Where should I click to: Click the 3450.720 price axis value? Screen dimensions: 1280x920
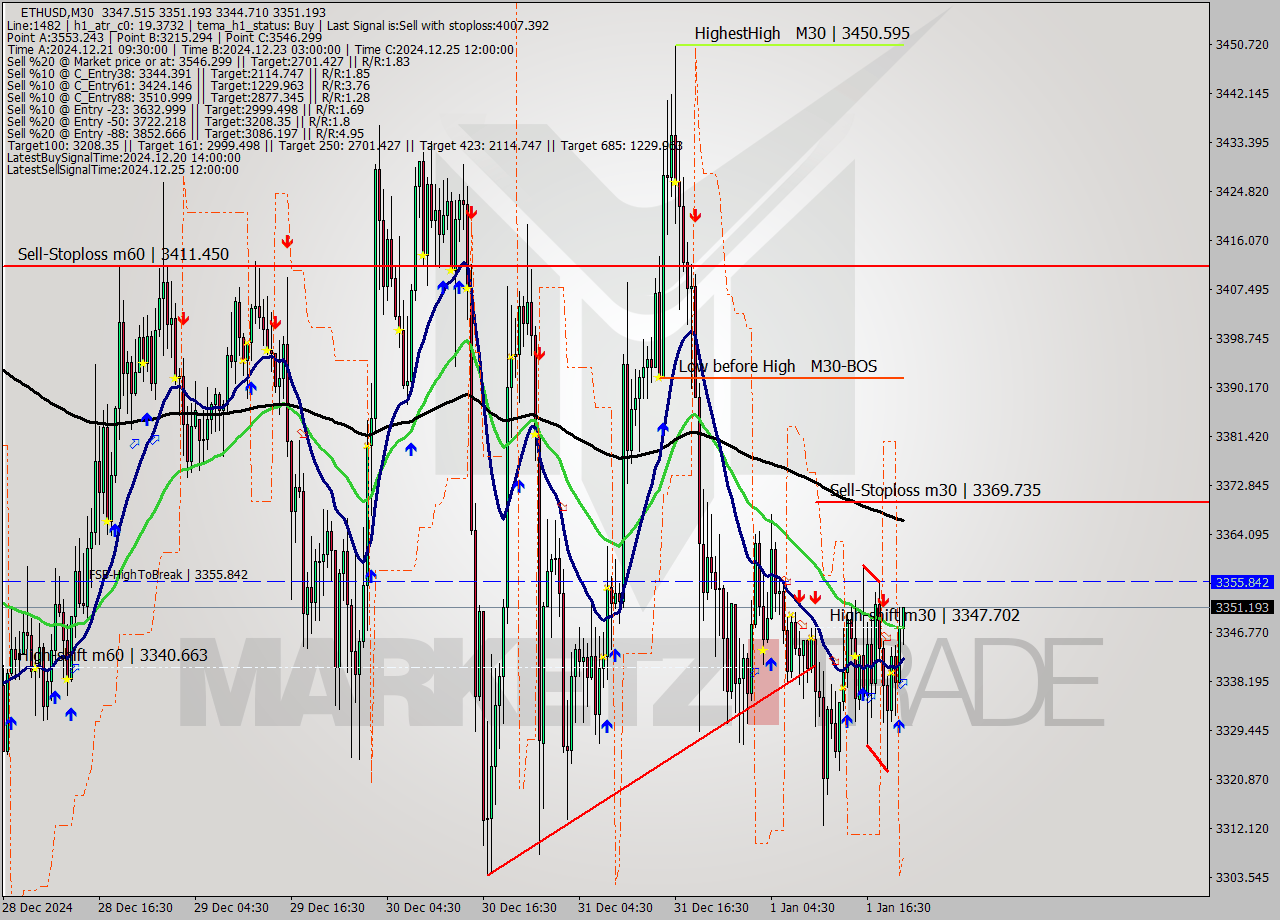(1241, 44)
